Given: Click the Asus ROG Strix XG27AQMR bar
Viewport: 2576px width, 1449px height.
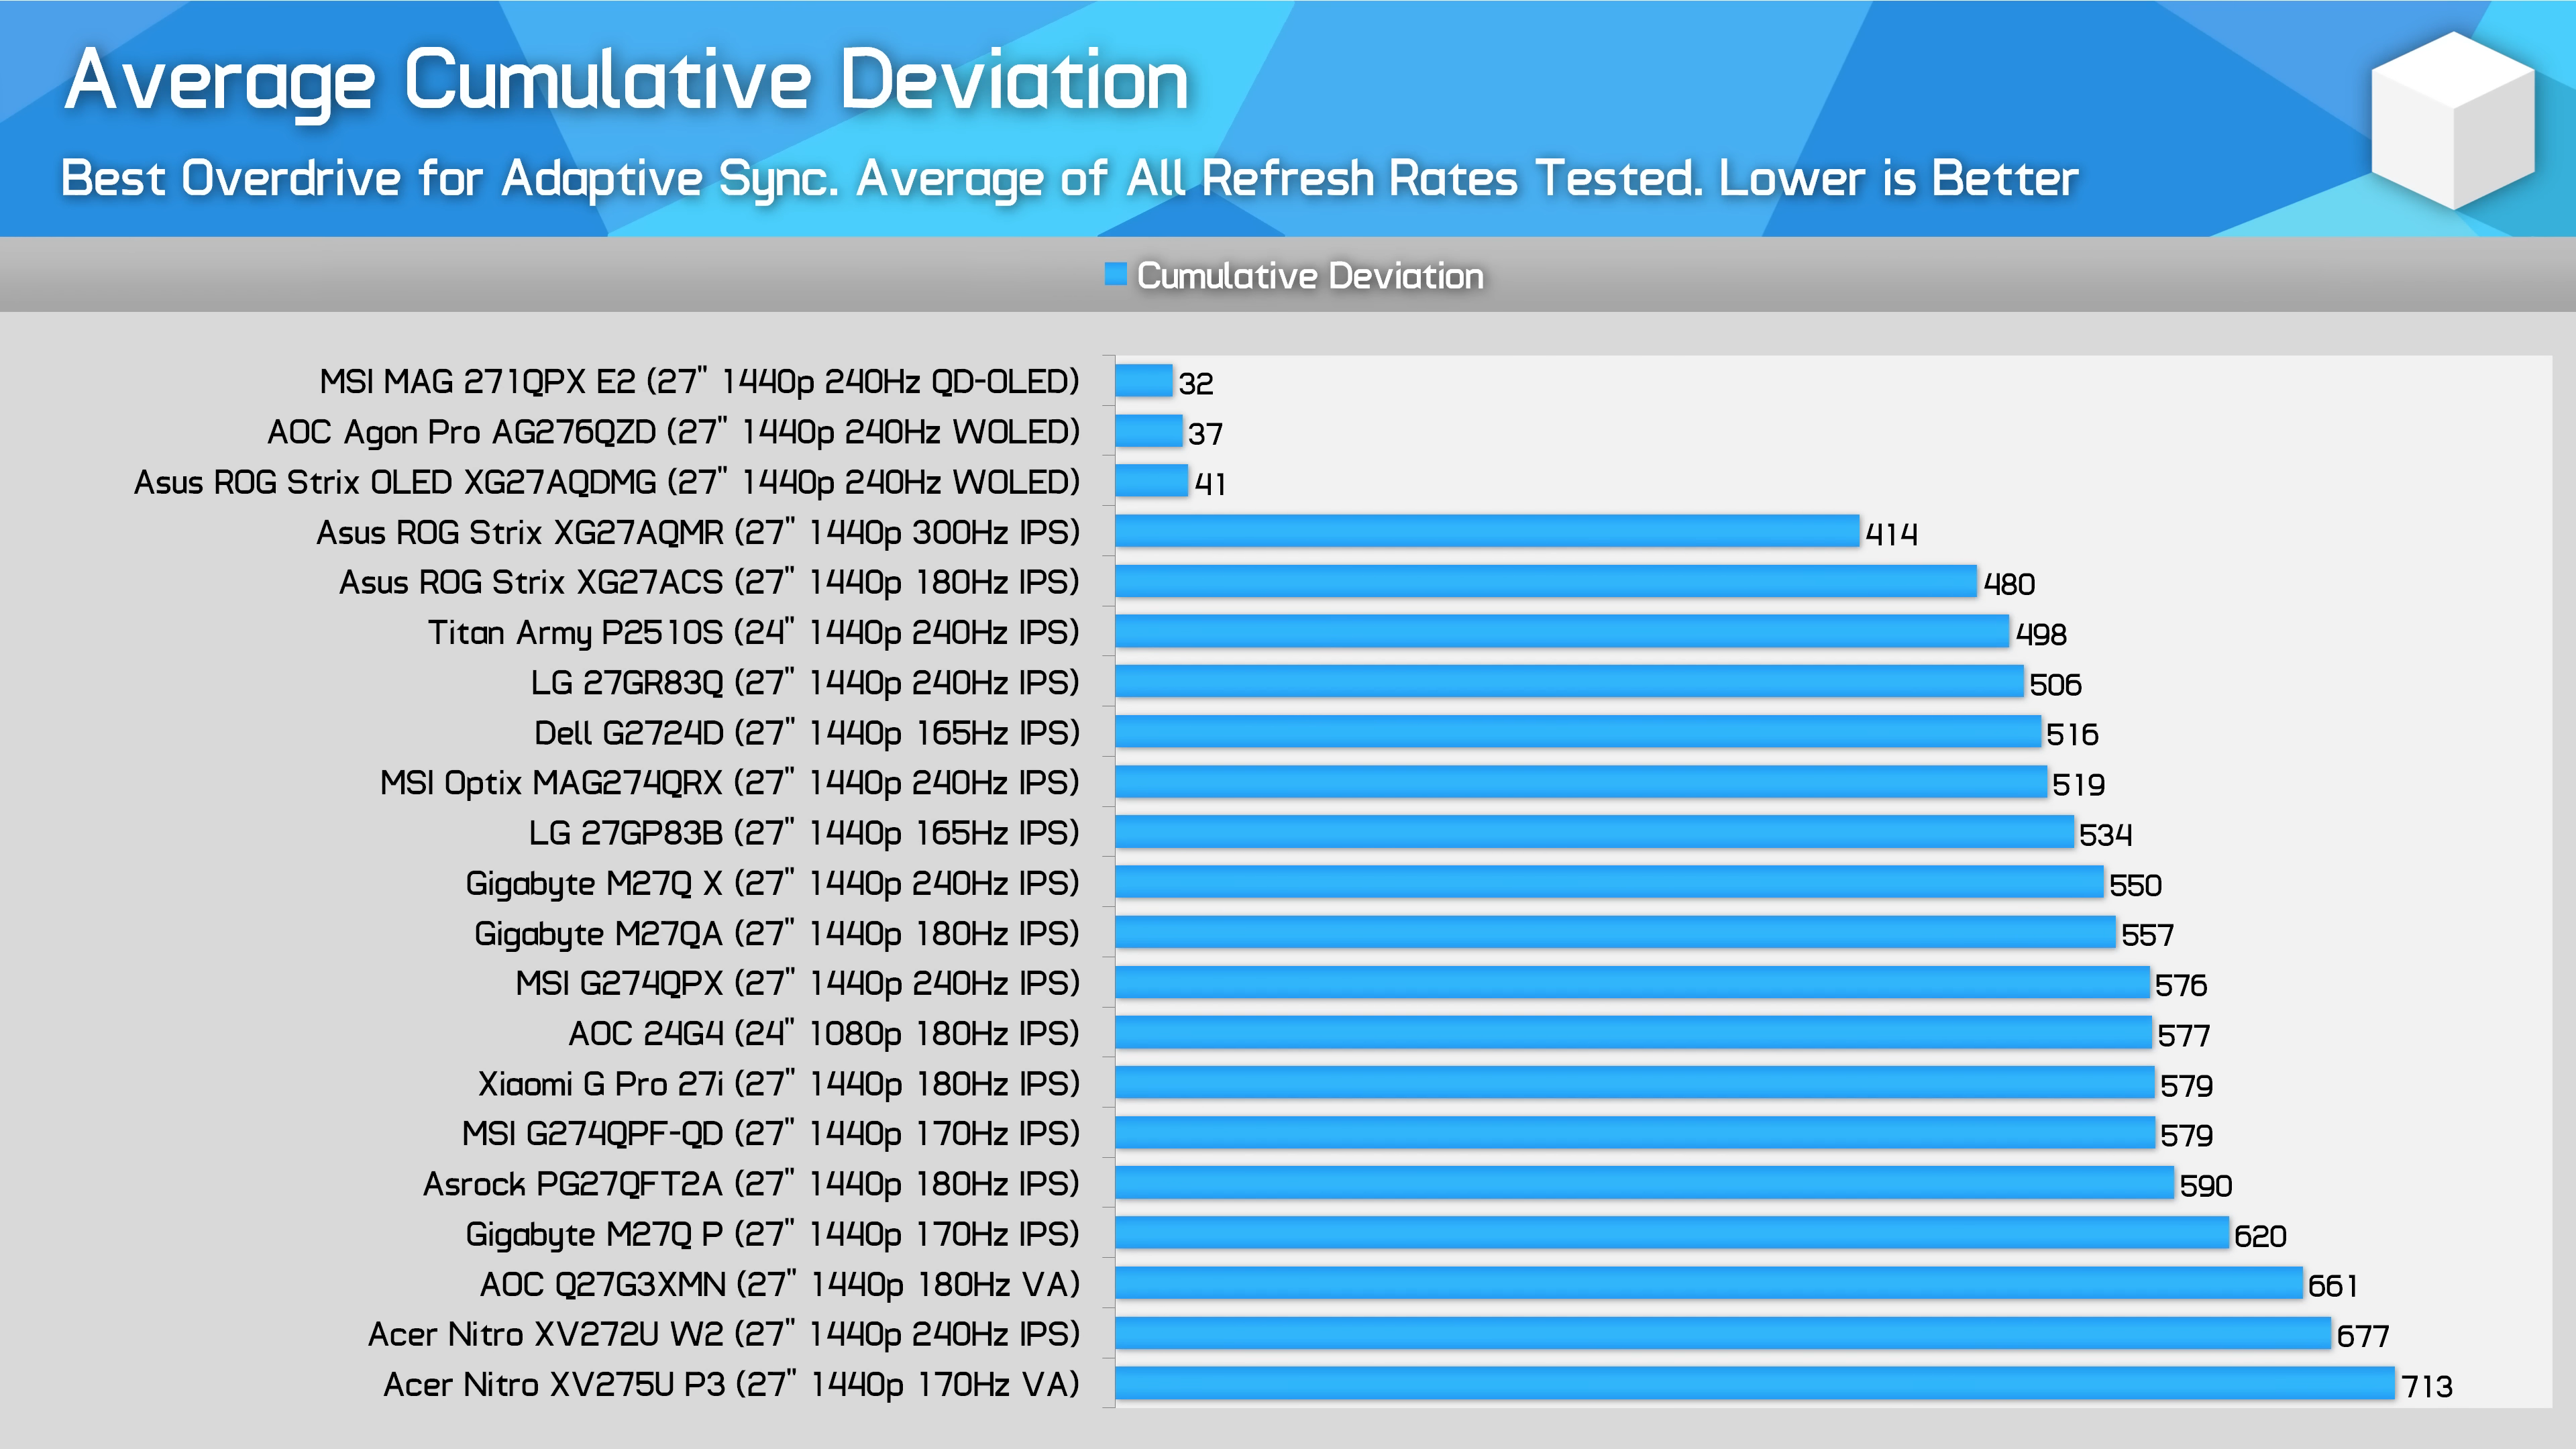Looking at the screenshot, I should [1487, 531].
